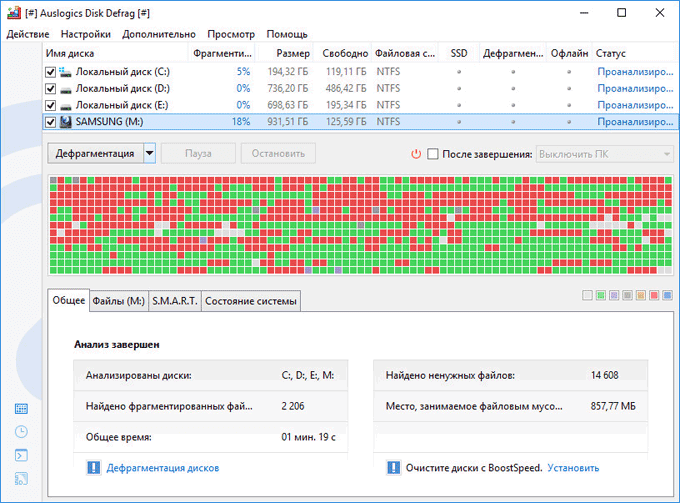Toggle the Local Disk (D:) checkbox
The width and height of the screenshot is (680, 503).
50,89
